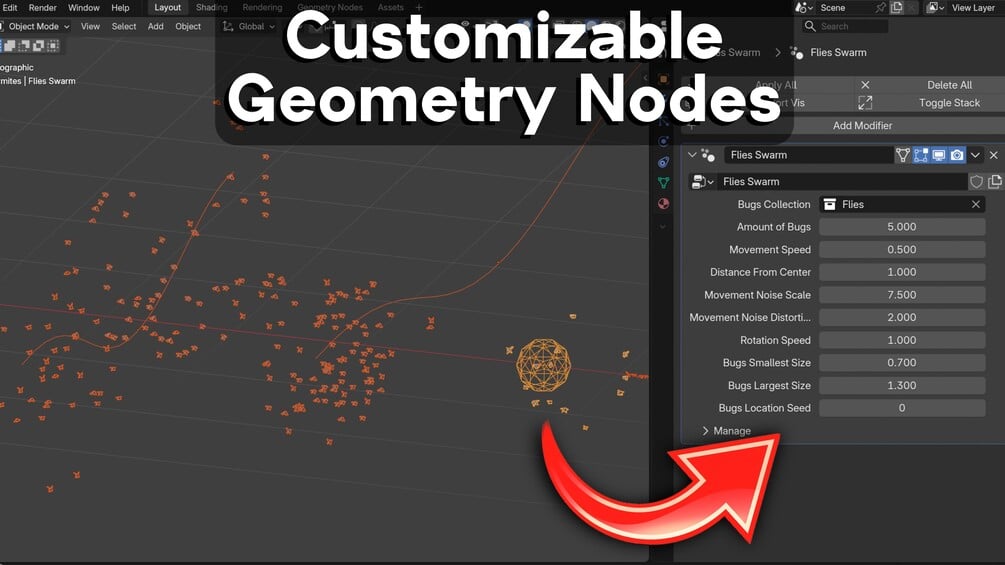Click the Distance From Center value field
The width and height of the screenshot is (1005, 565).
pos(902,272)
